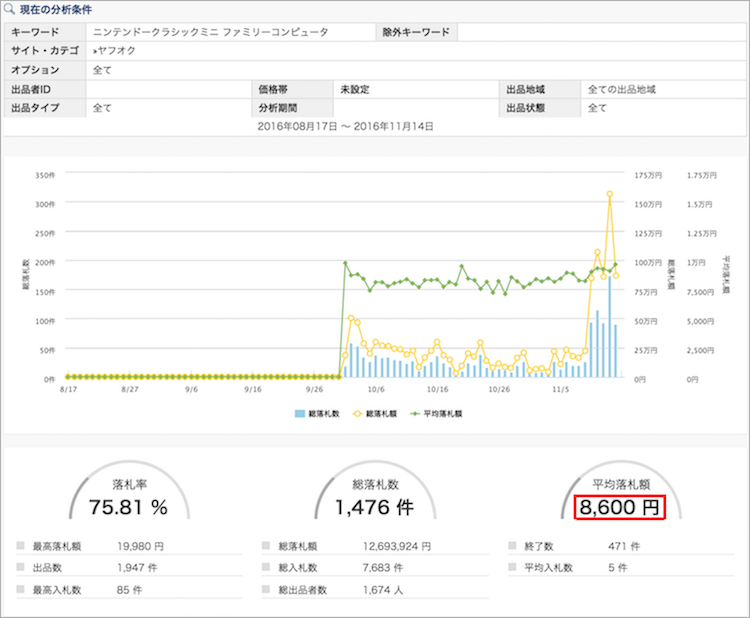
Task: Click the gray square beside 出品数
Action: [x=21, y=568]
